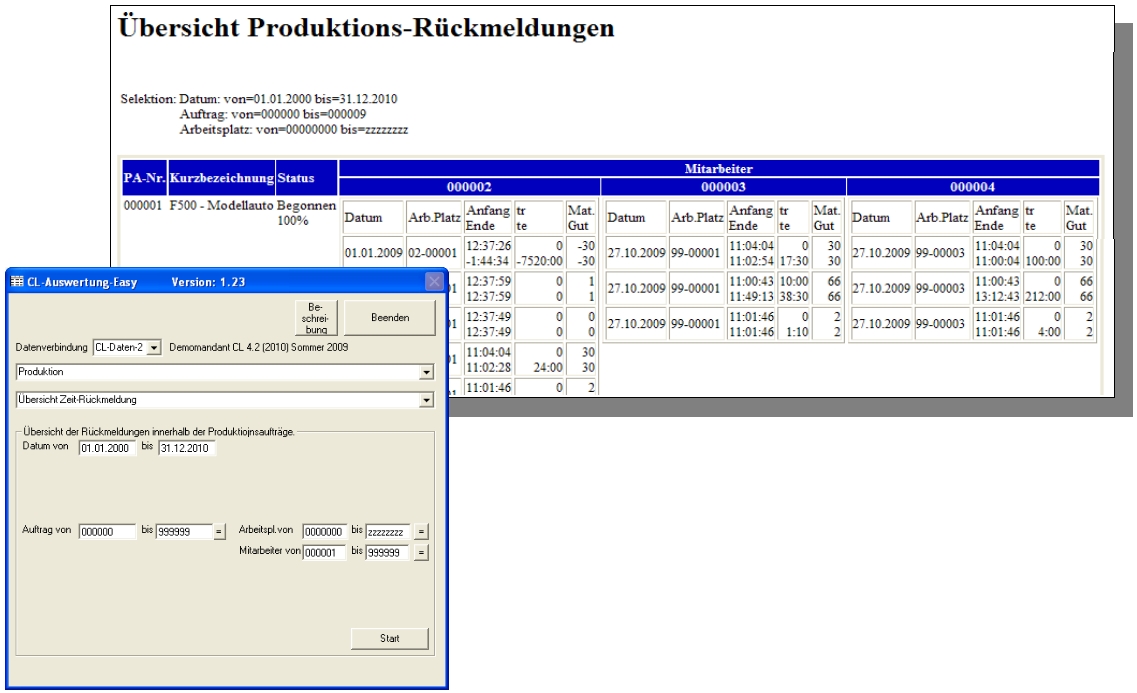Click the CL-Auswertung-Easy title bar icon
Image resolution: width=1137 pixels, height=693 pixels.
click(17, 281)
